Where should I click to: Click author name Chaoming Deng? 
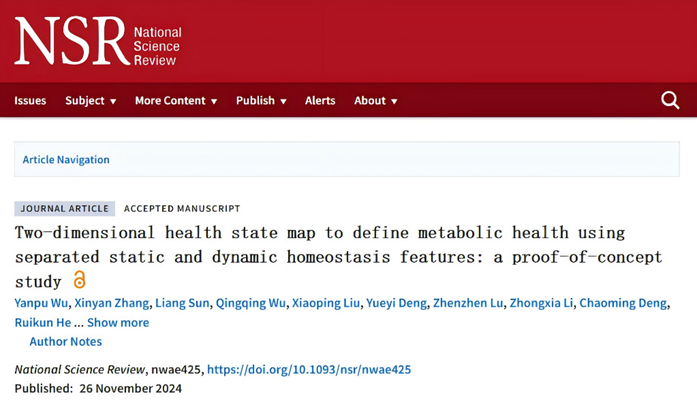pos(623,303)
